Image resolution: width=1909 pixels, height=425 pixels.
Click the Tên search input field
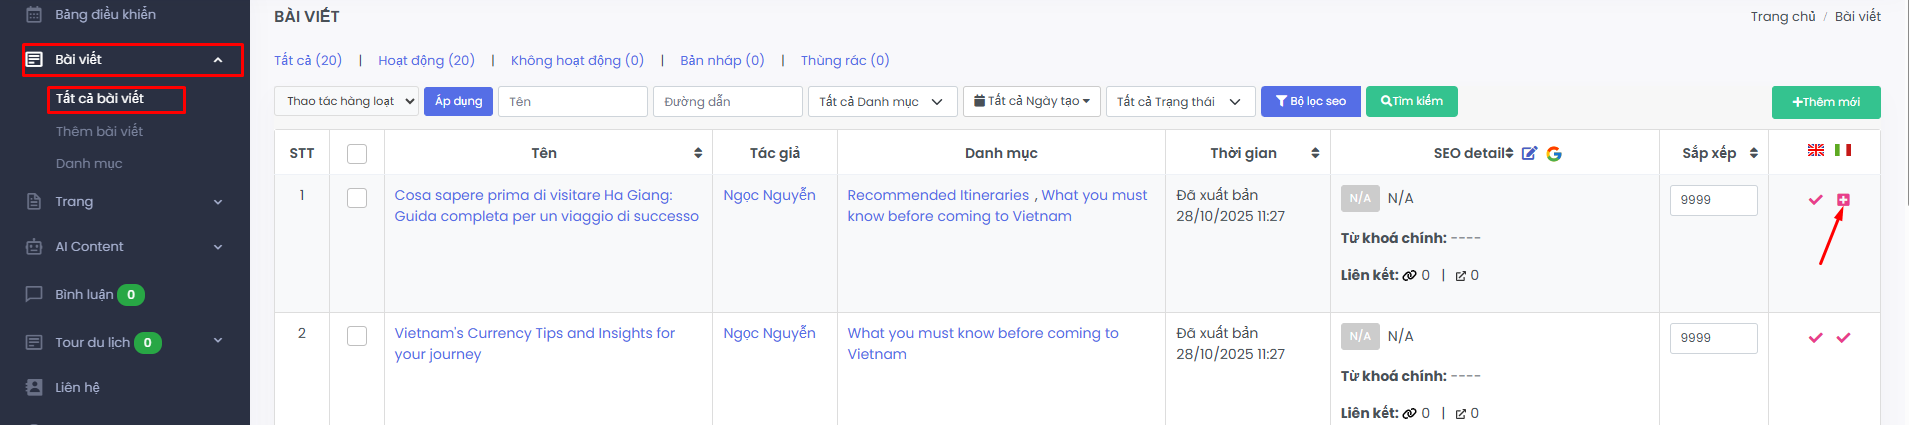[572, 101]
